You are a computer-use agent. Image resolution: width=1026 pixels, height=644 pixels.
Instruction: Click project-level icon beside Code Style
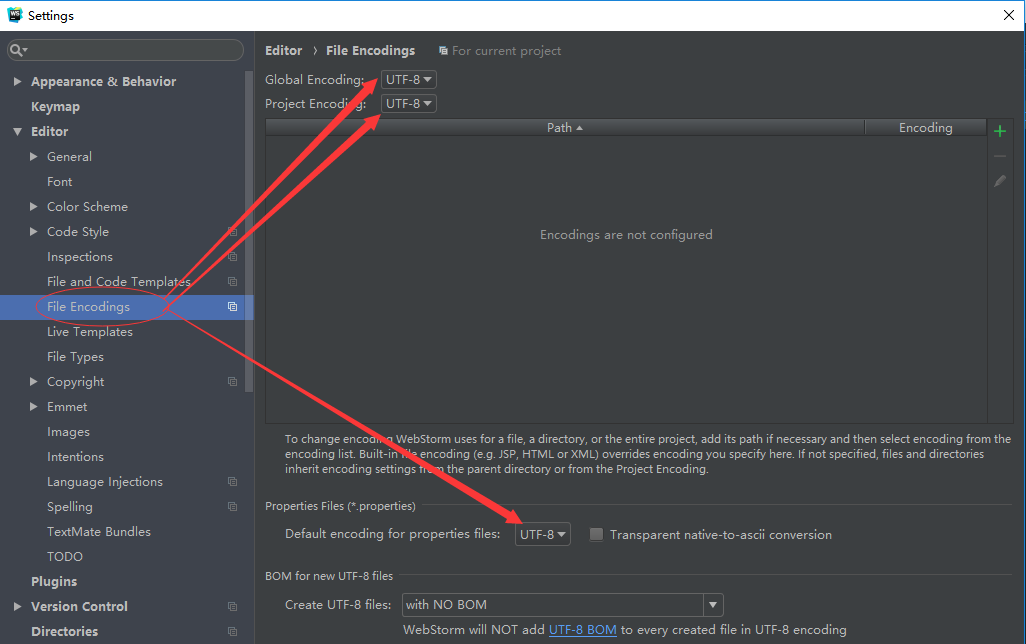click(x=232, y=232)
